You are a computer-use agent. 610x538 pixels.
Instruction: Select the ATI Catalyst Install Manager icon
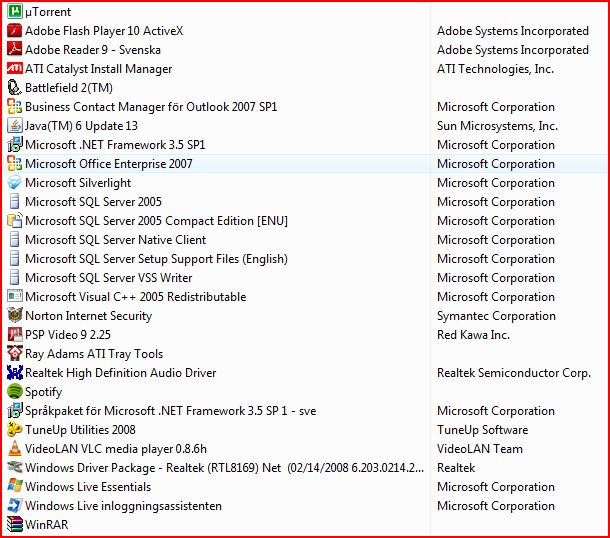[14, 68]
